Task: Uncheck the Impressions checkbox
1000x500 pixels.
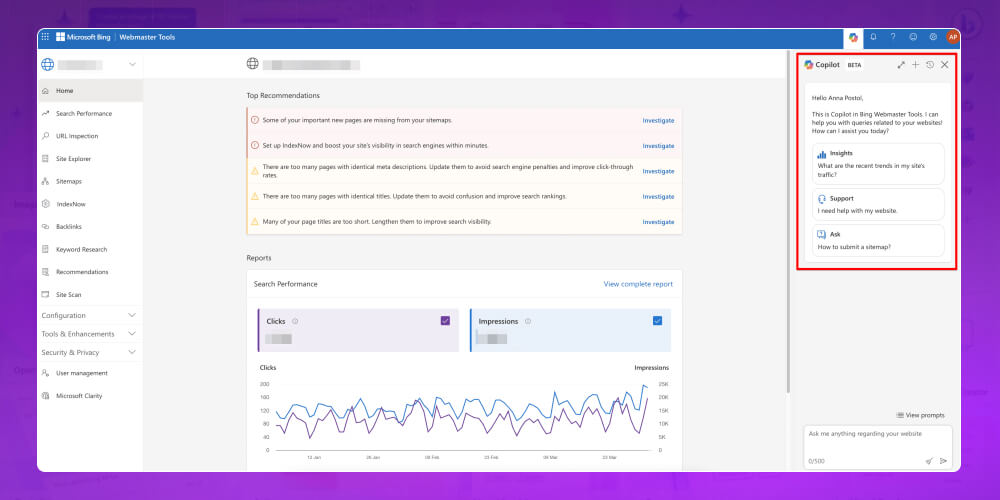Action: (658, 321)
